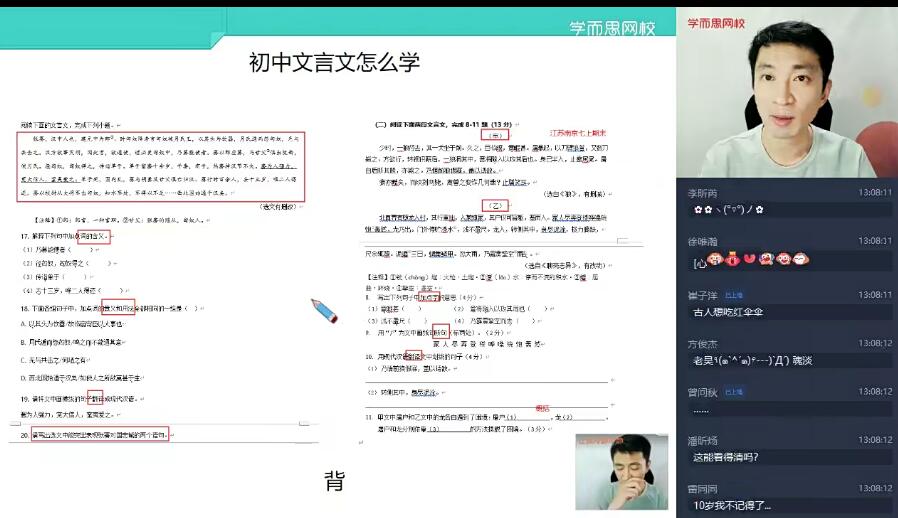898x518 pixels.
Task: Click the blue pencil cursor icon
Action: [x=324, y=310]
